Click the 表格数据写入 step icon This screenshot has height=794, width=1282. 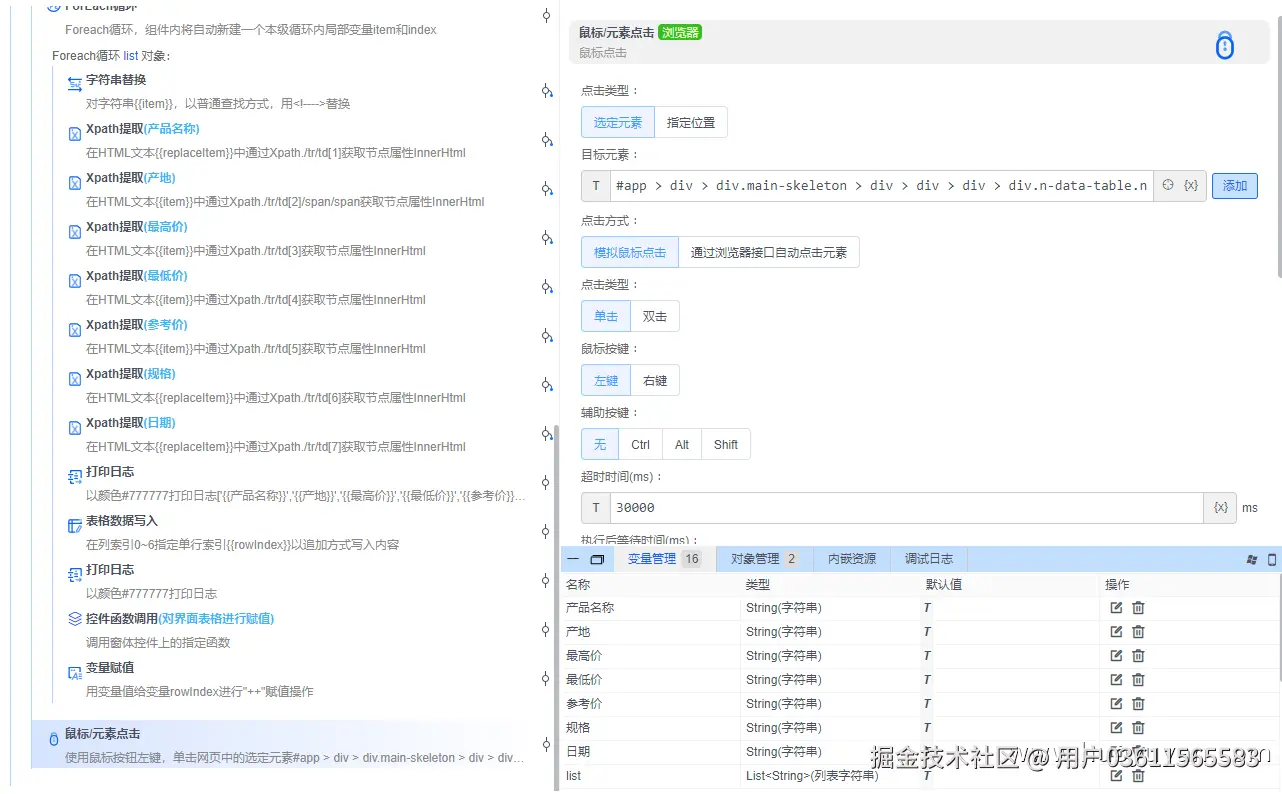pos(74,525)
